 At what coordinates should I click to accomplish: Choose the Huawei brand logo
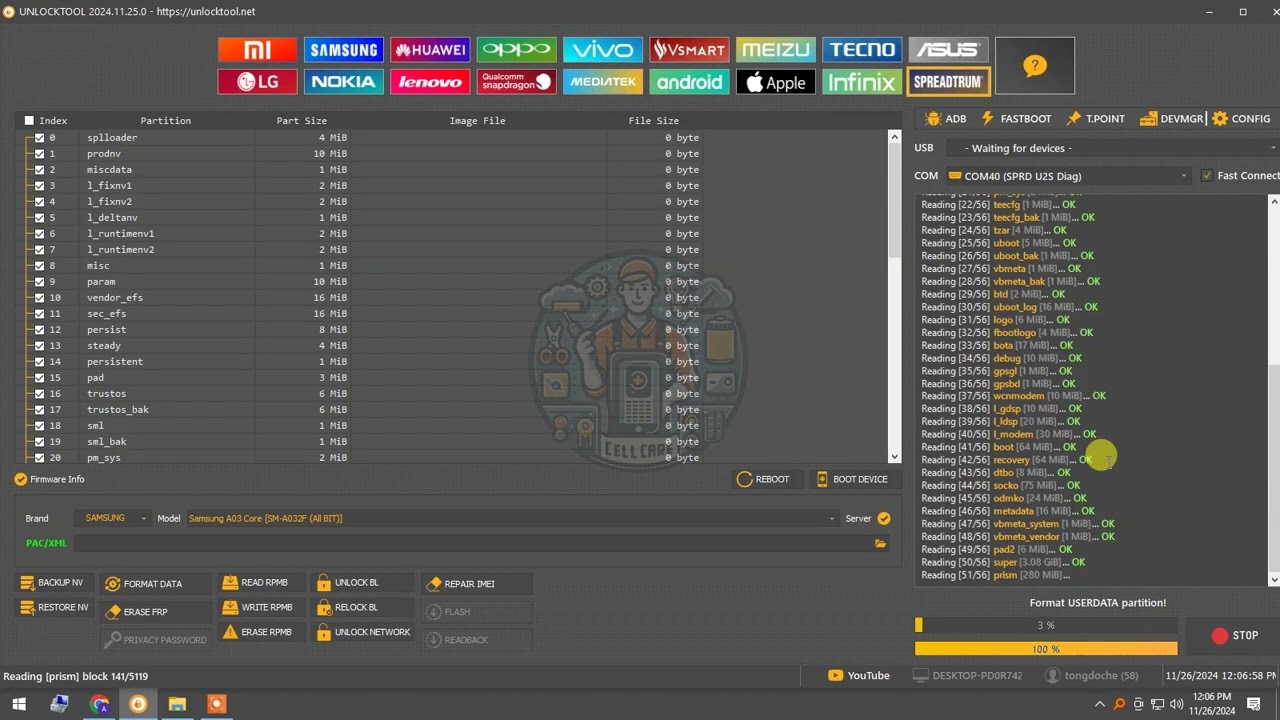[x=430, y=50]
